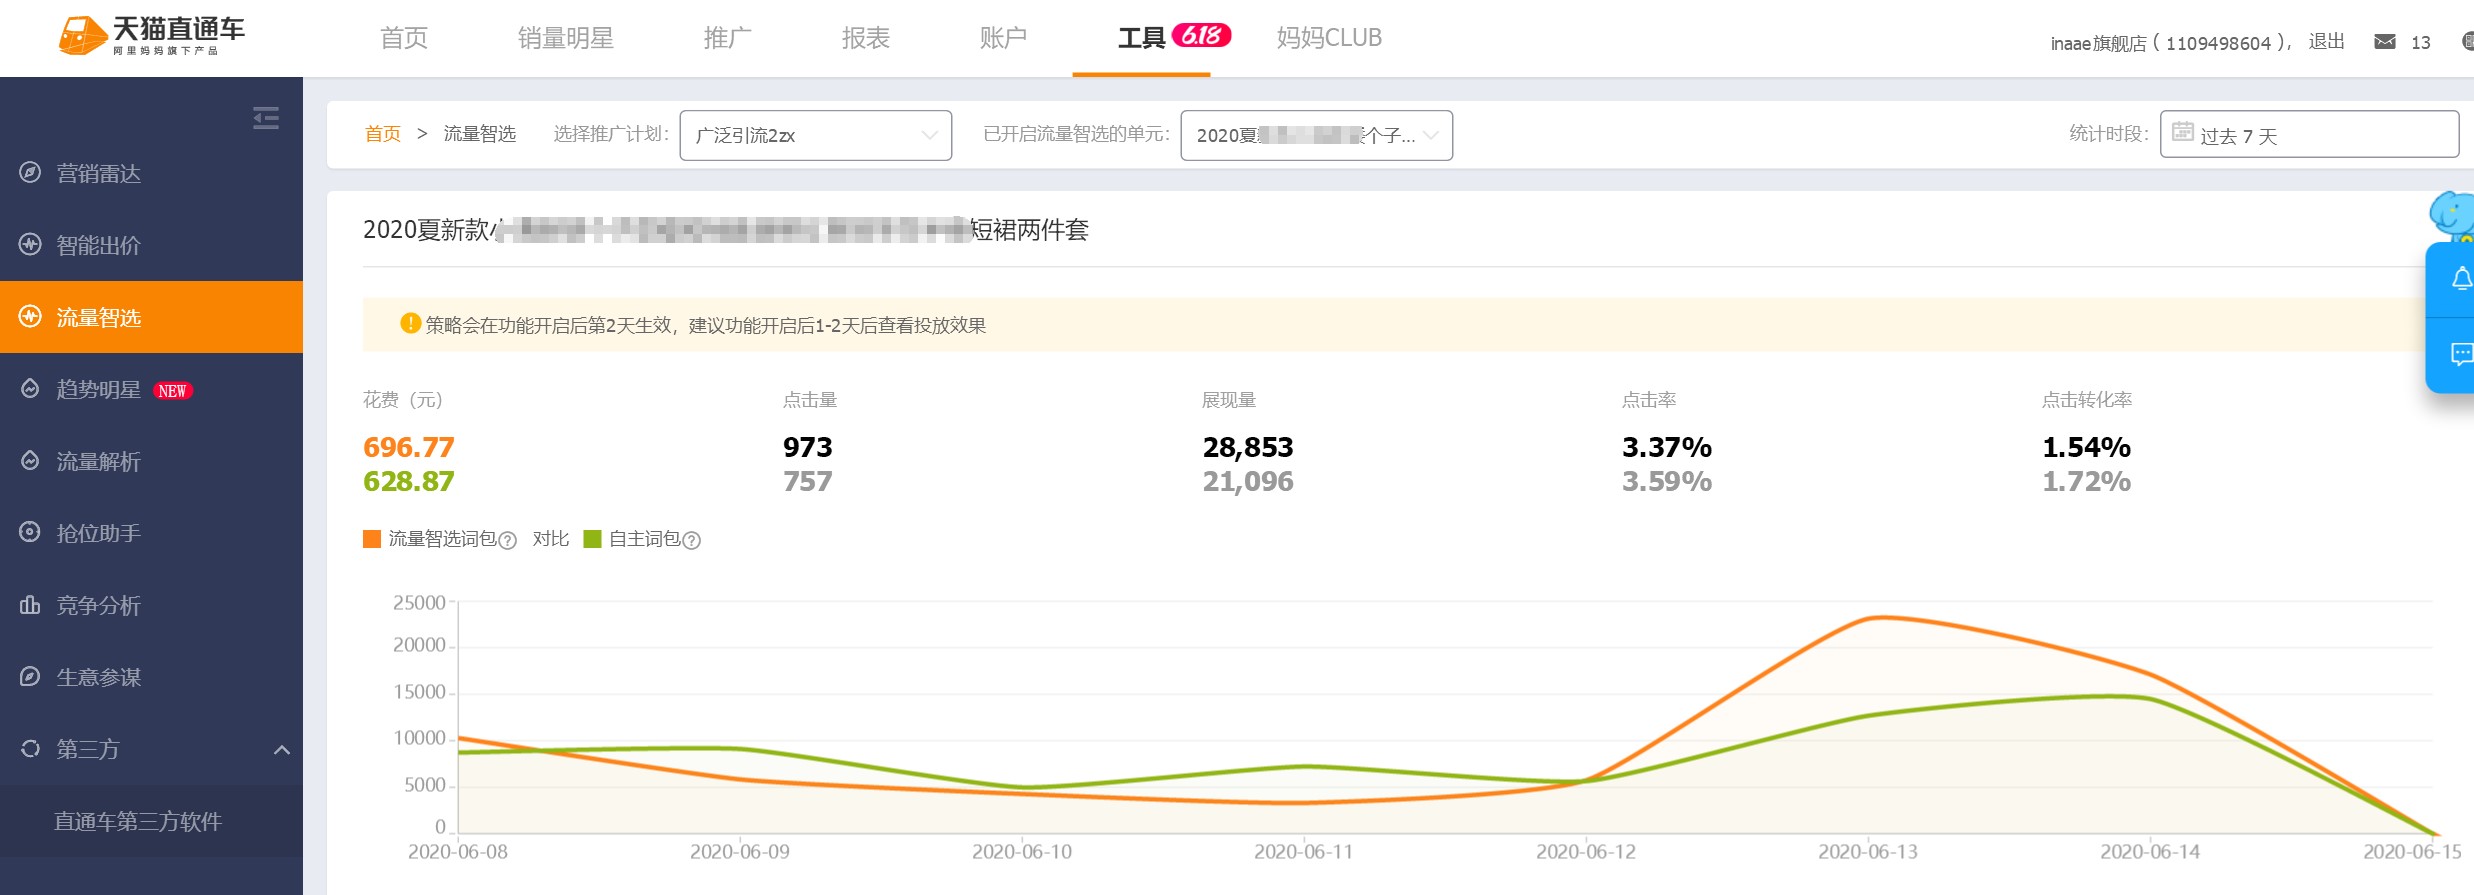Image resolution: width=2474 pixels, height=895 pixels.
Task: Click the 趋势明星 sidebar icon
Action: click(30, 388)
